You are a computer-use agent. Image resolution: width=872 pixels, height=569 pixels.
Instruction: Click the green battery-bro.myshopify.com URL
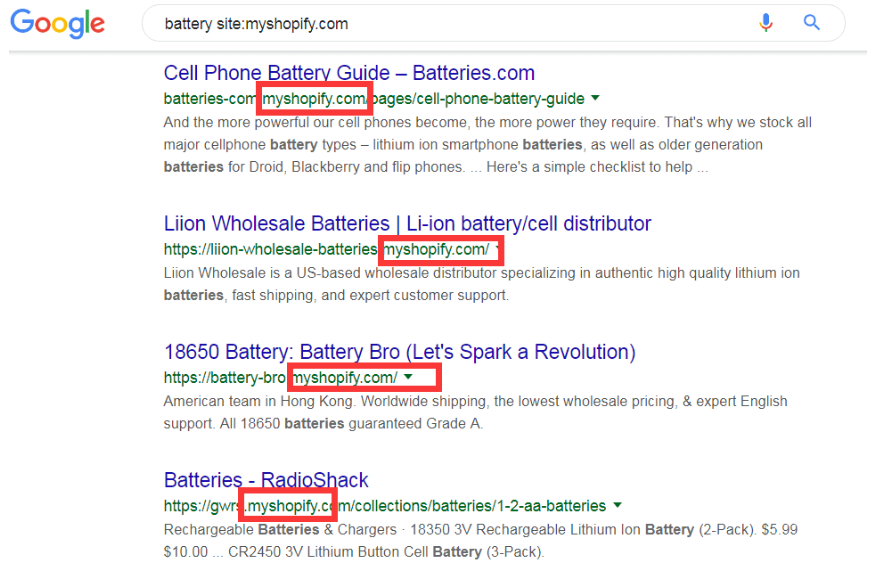tap(280, 377)
